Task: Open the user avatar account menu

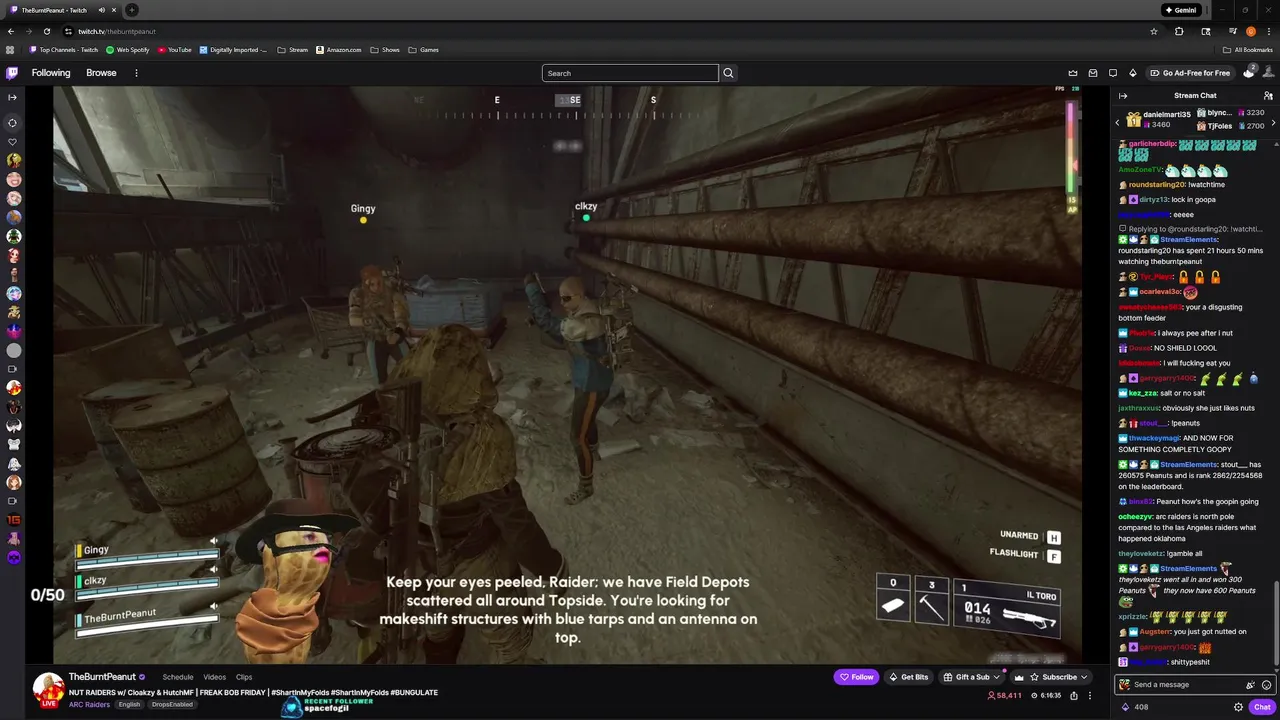Action: [1269, 73]
